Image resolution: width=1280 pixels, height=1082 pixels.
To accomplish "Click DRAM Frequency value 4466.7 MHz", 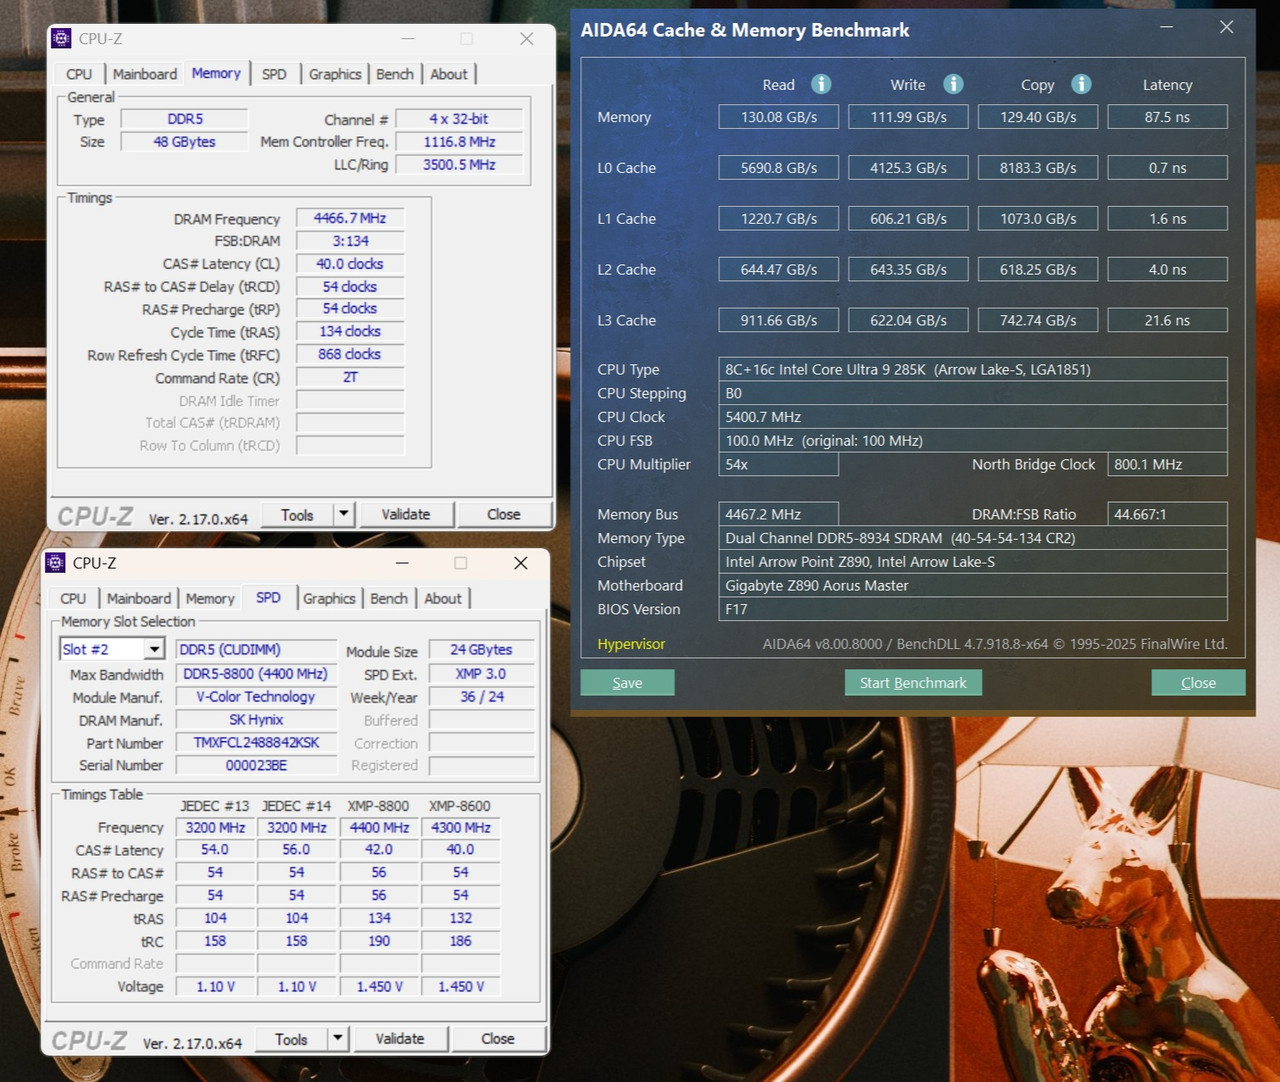I will [x=350, y=218].
